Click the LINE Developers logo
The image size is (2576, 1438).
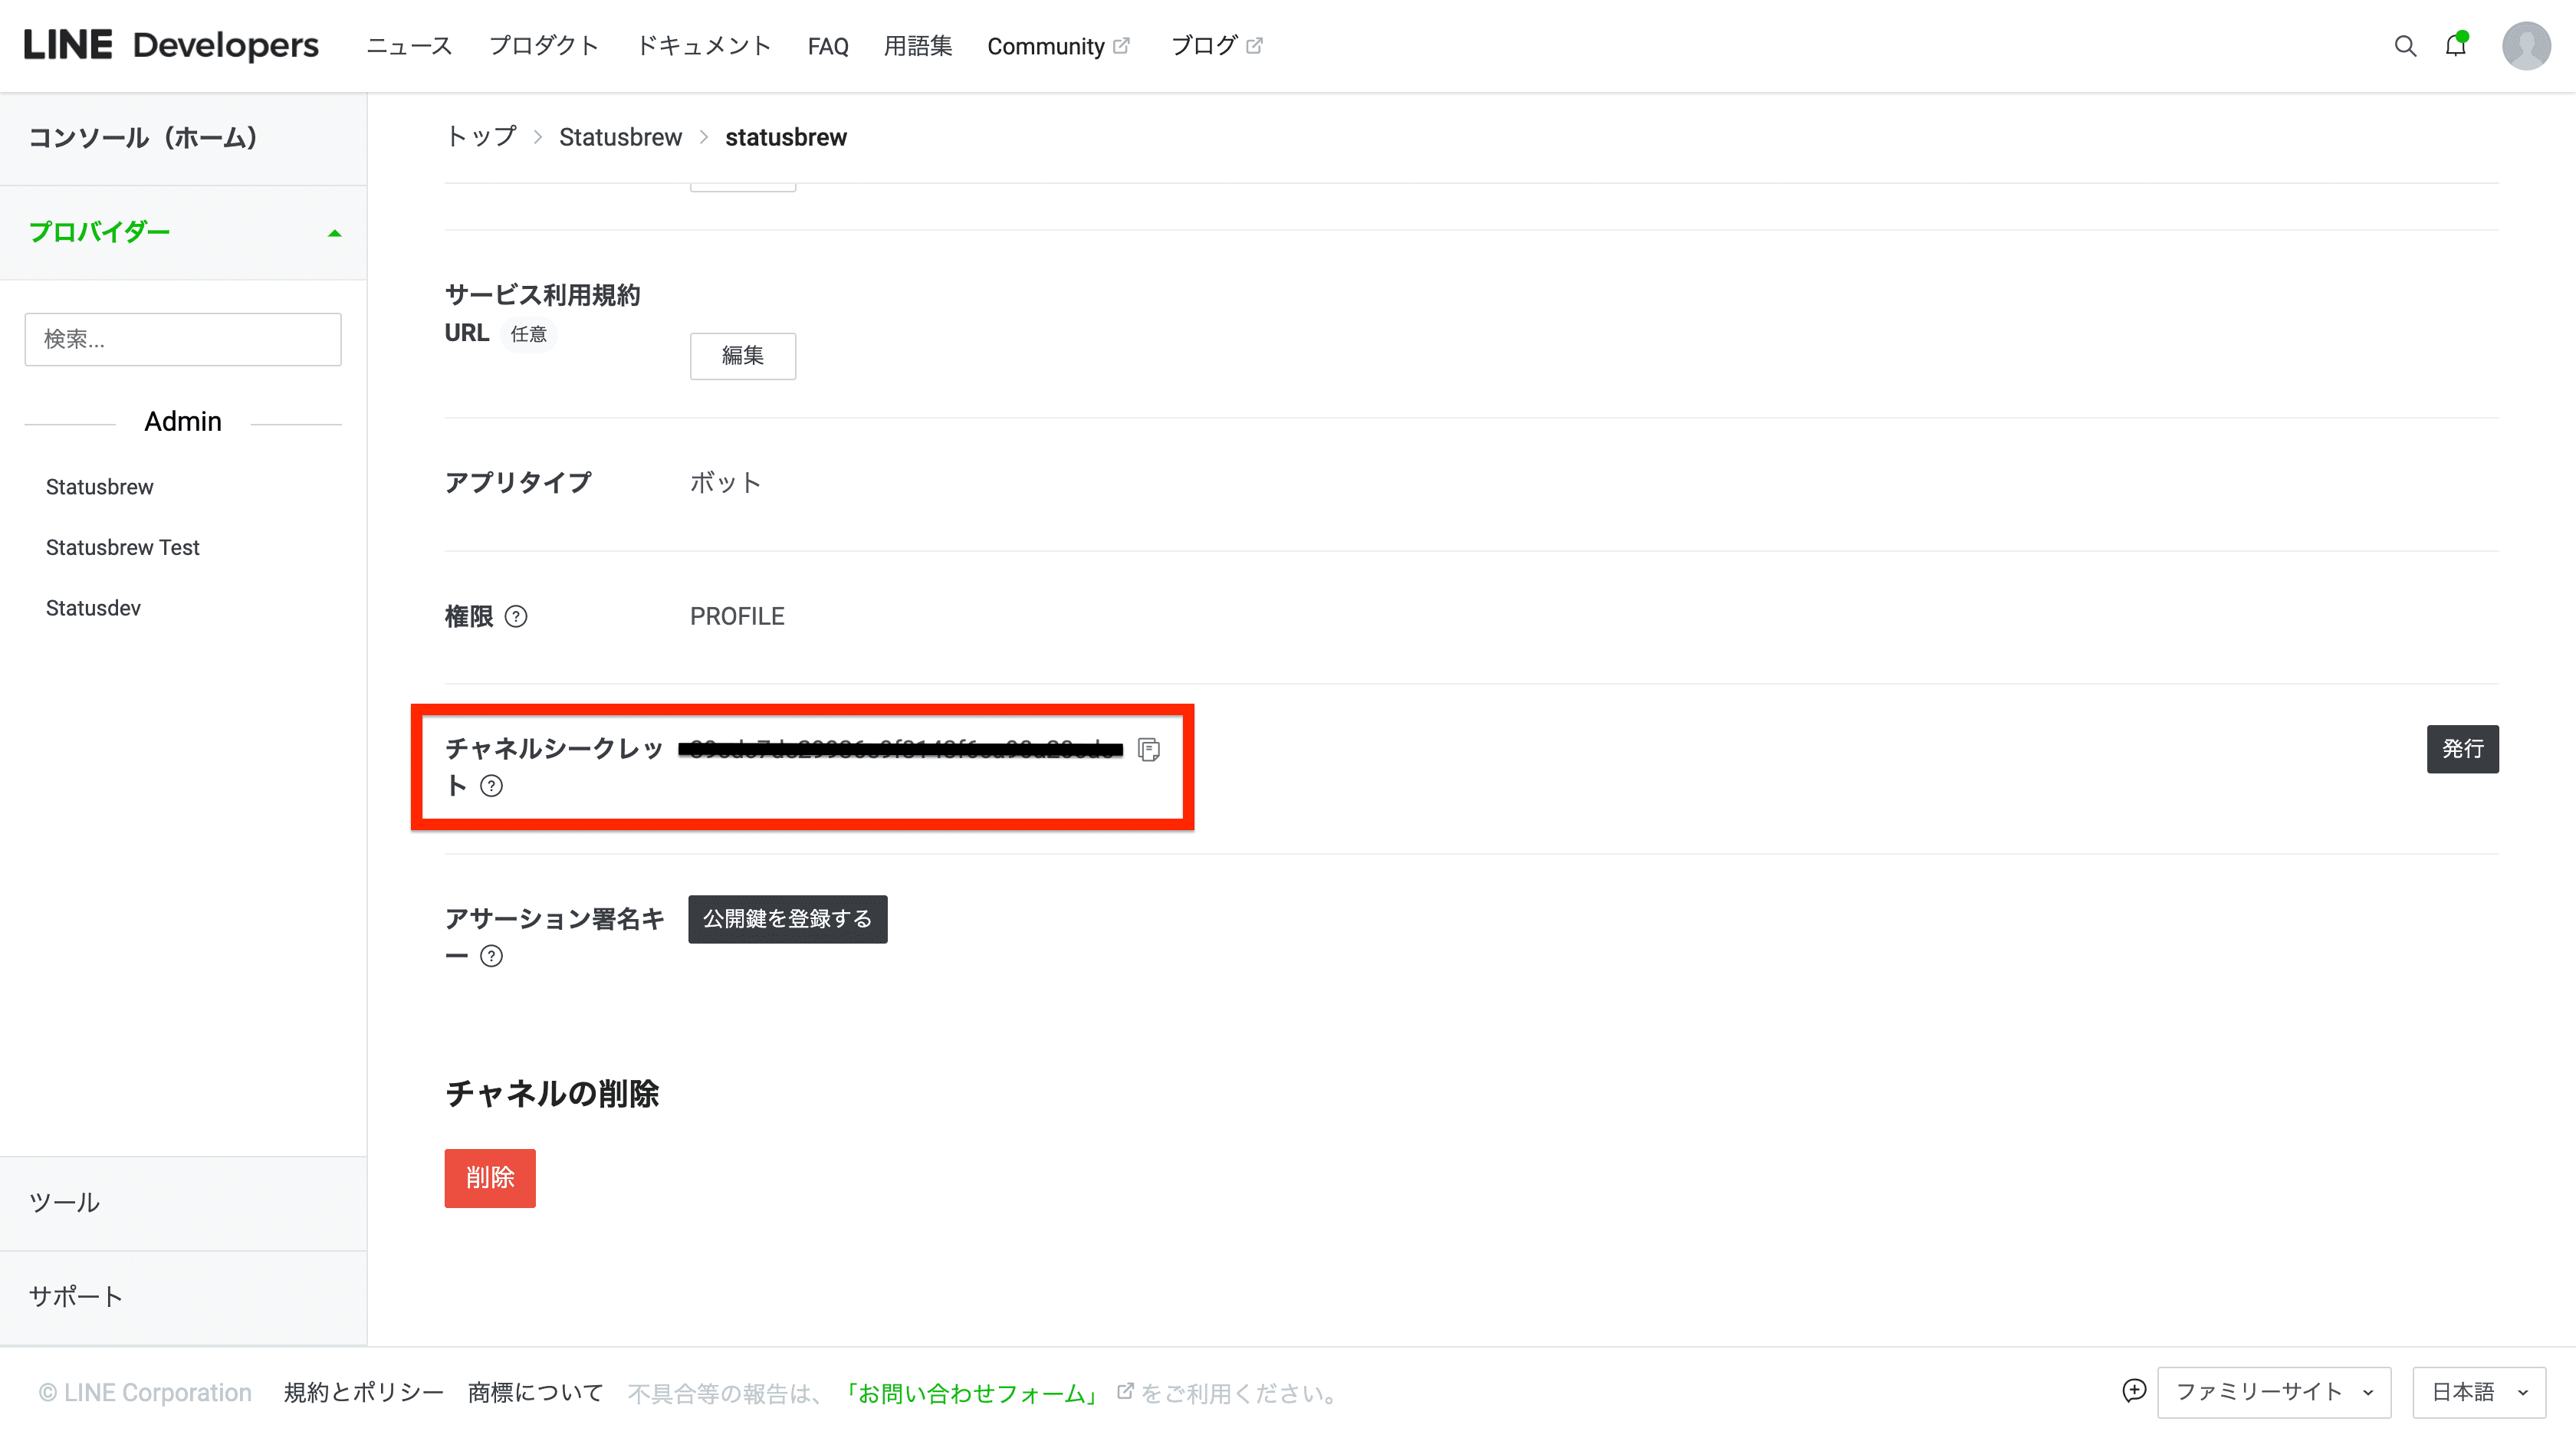(x=171, y=45)
